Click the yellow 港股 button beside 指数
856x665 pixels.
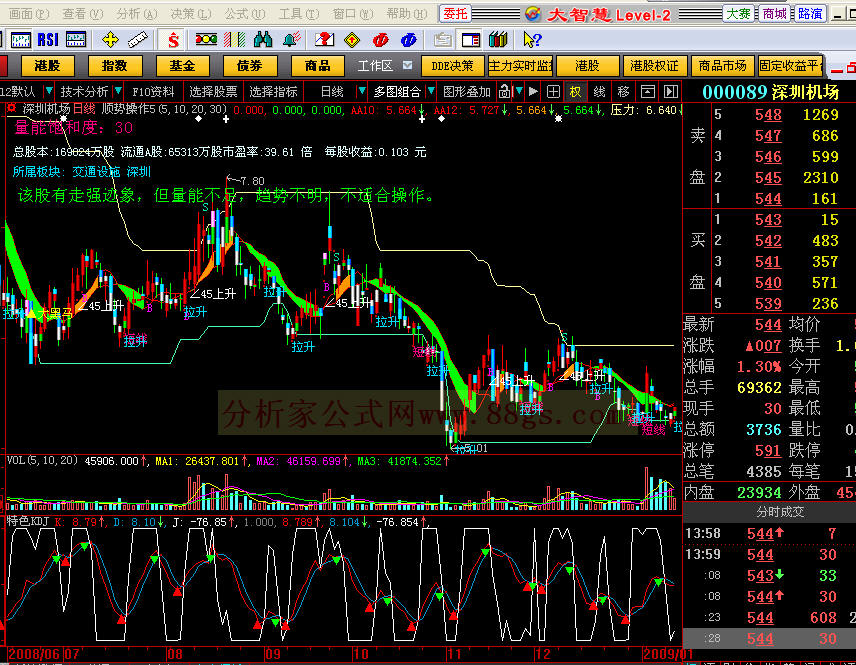(47, 66)
